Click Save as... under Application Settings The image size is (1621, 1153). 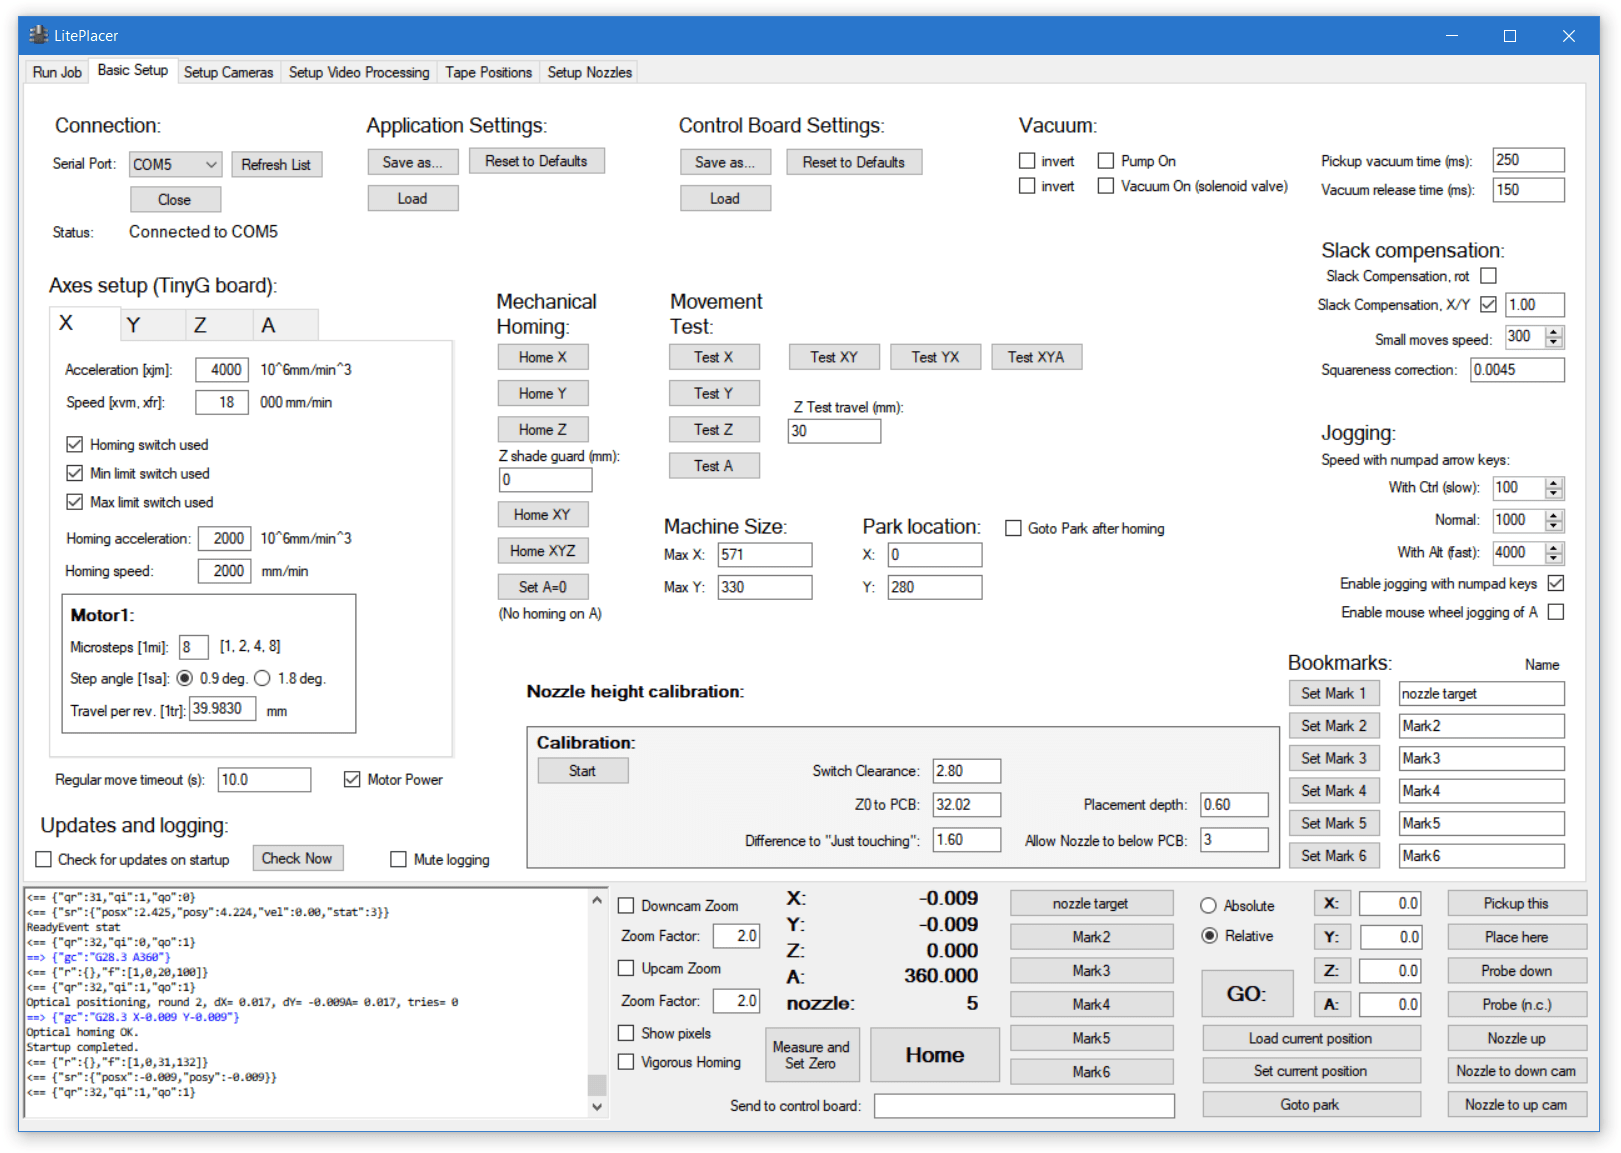413,162
